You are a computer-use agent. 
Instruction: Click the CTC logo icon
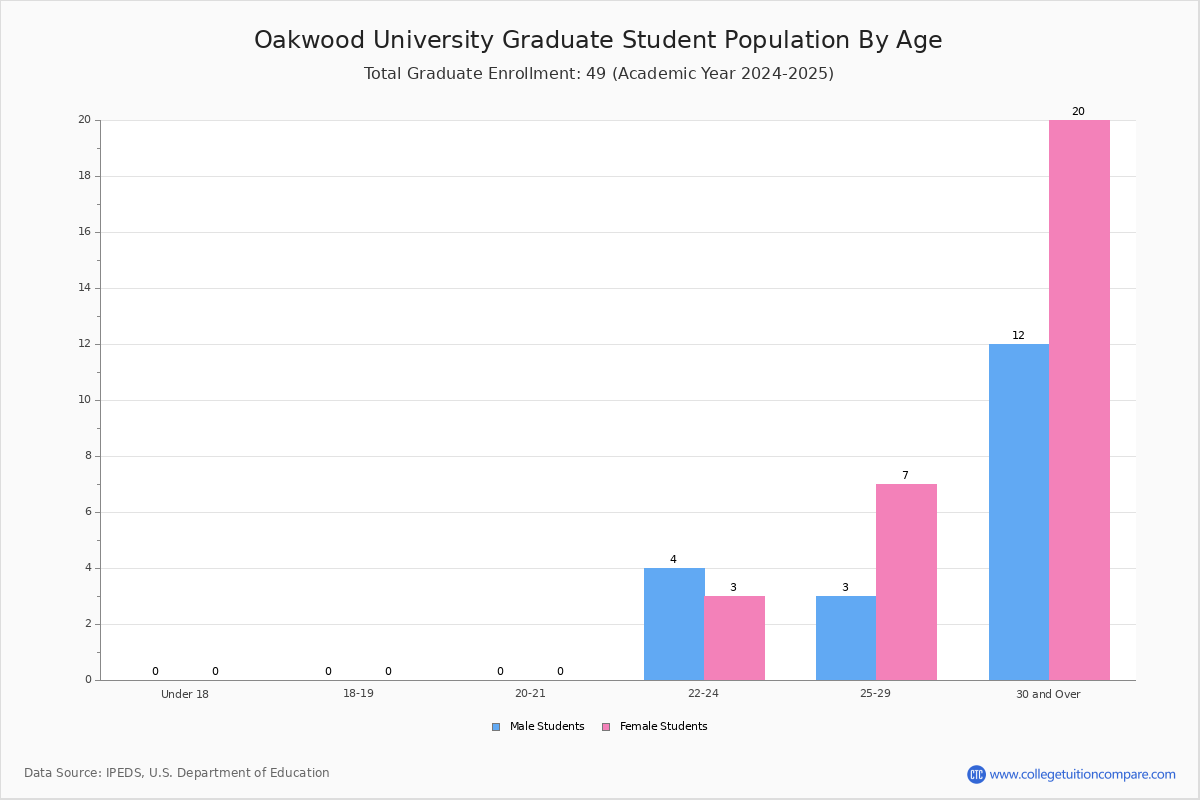tap(976, 774)
